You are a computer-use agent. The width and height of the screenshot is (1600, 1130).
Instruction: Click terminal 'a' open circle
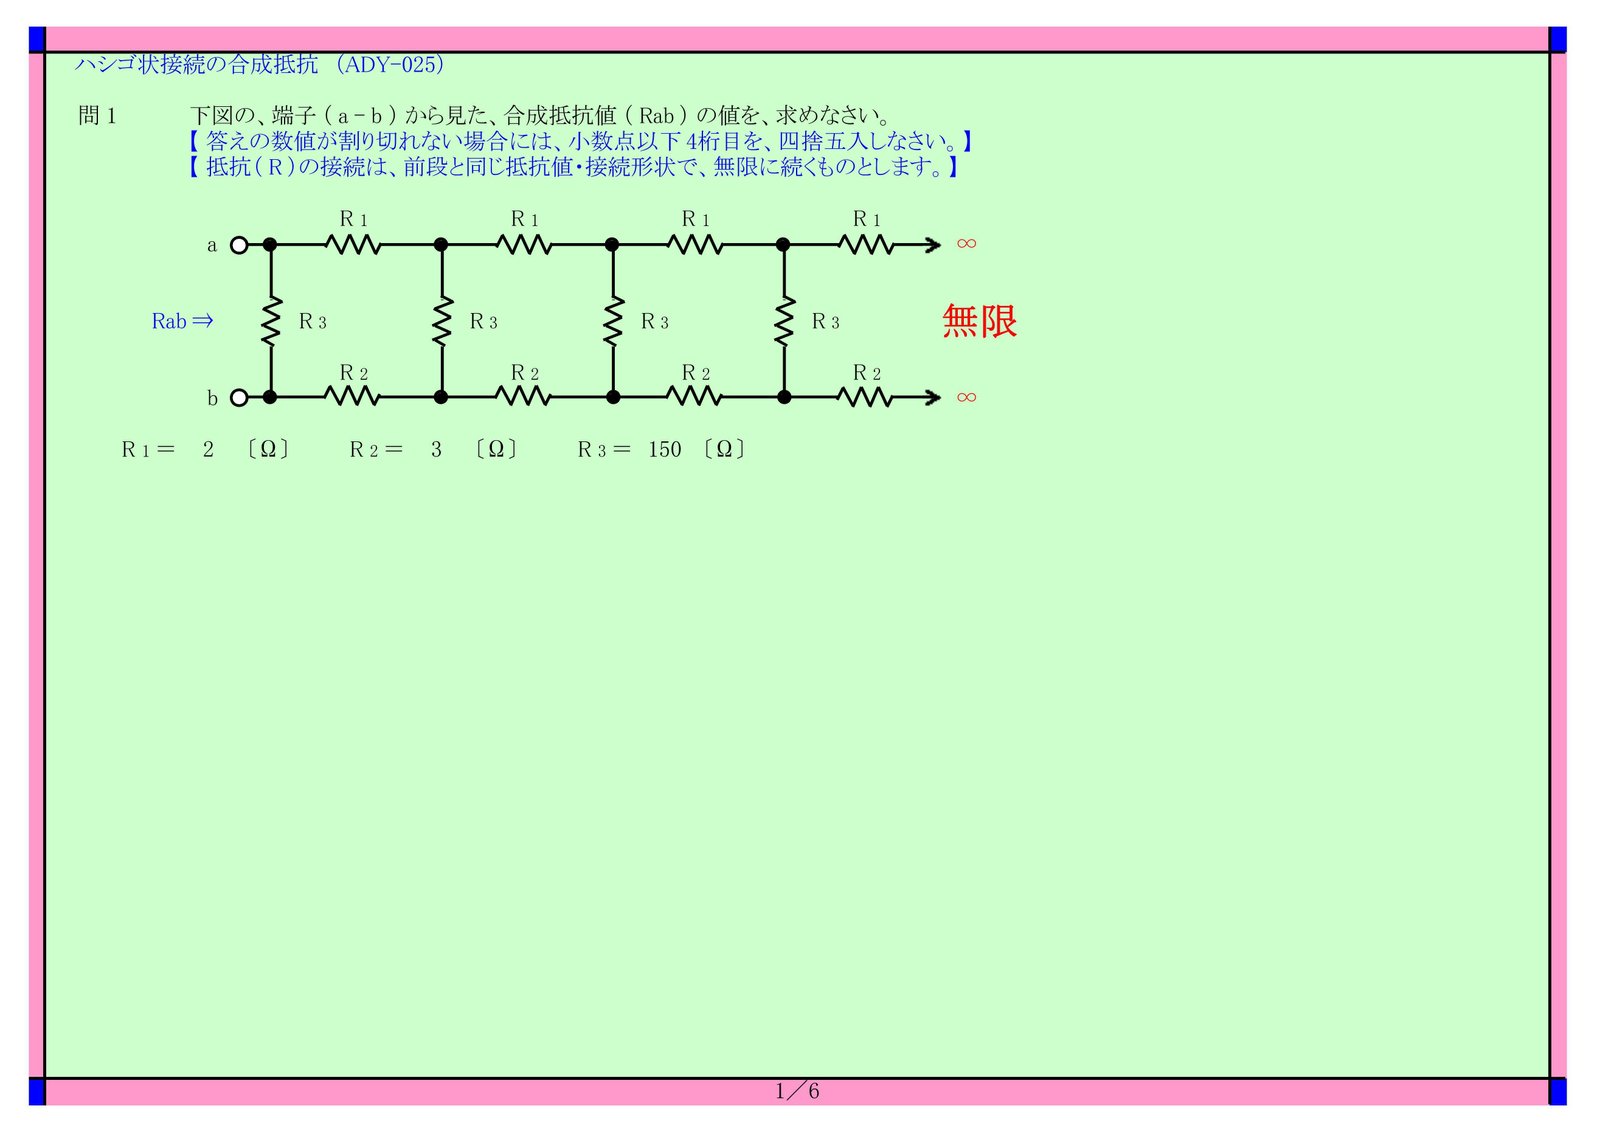click(x=239, y=245)
